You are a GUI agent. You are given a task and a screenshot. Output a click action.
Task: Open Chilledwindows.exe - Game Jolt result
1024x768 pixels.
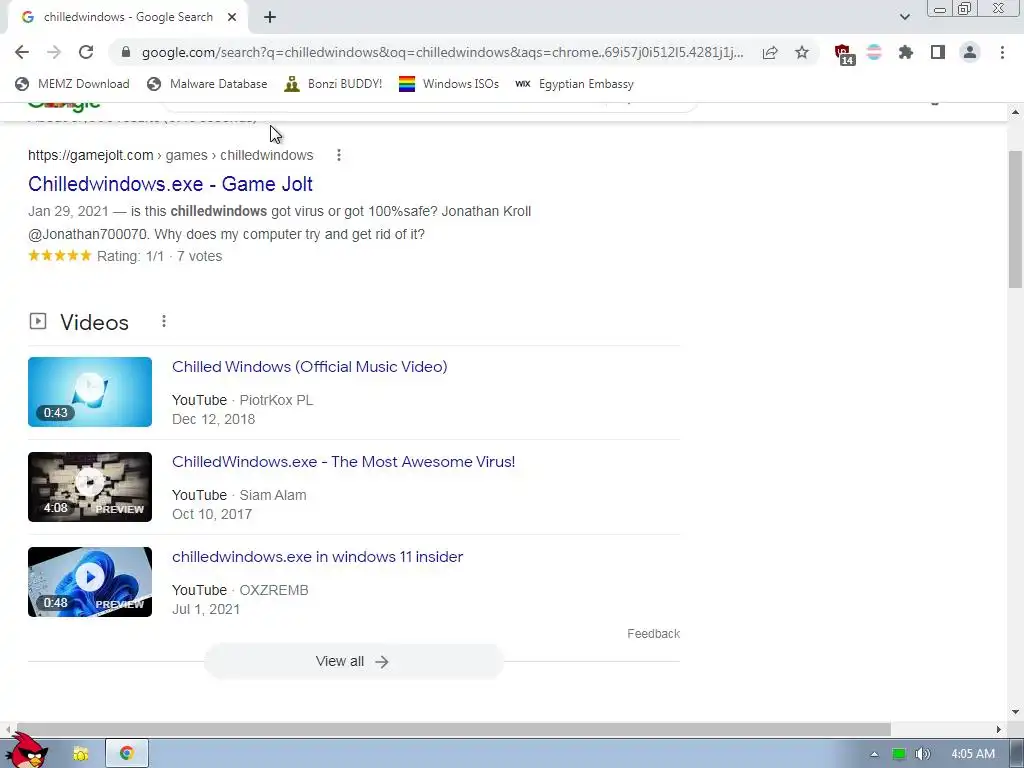pyautogui.click(x=170, y=184)
